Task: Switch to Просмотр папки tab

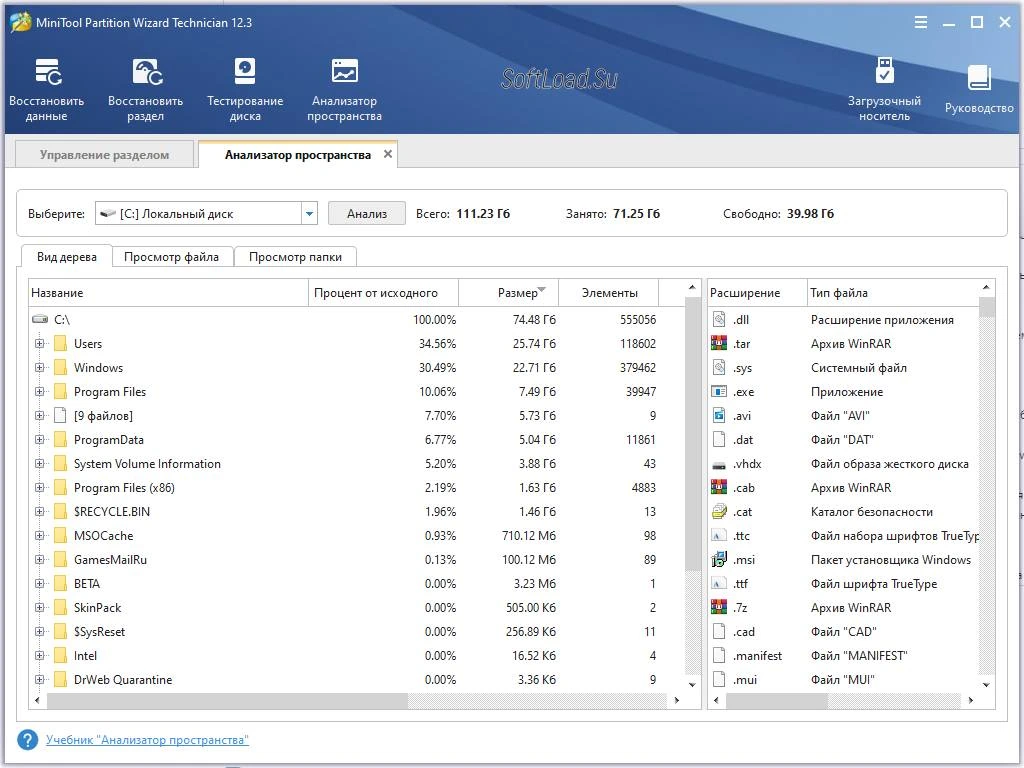Action: (295, 257)
